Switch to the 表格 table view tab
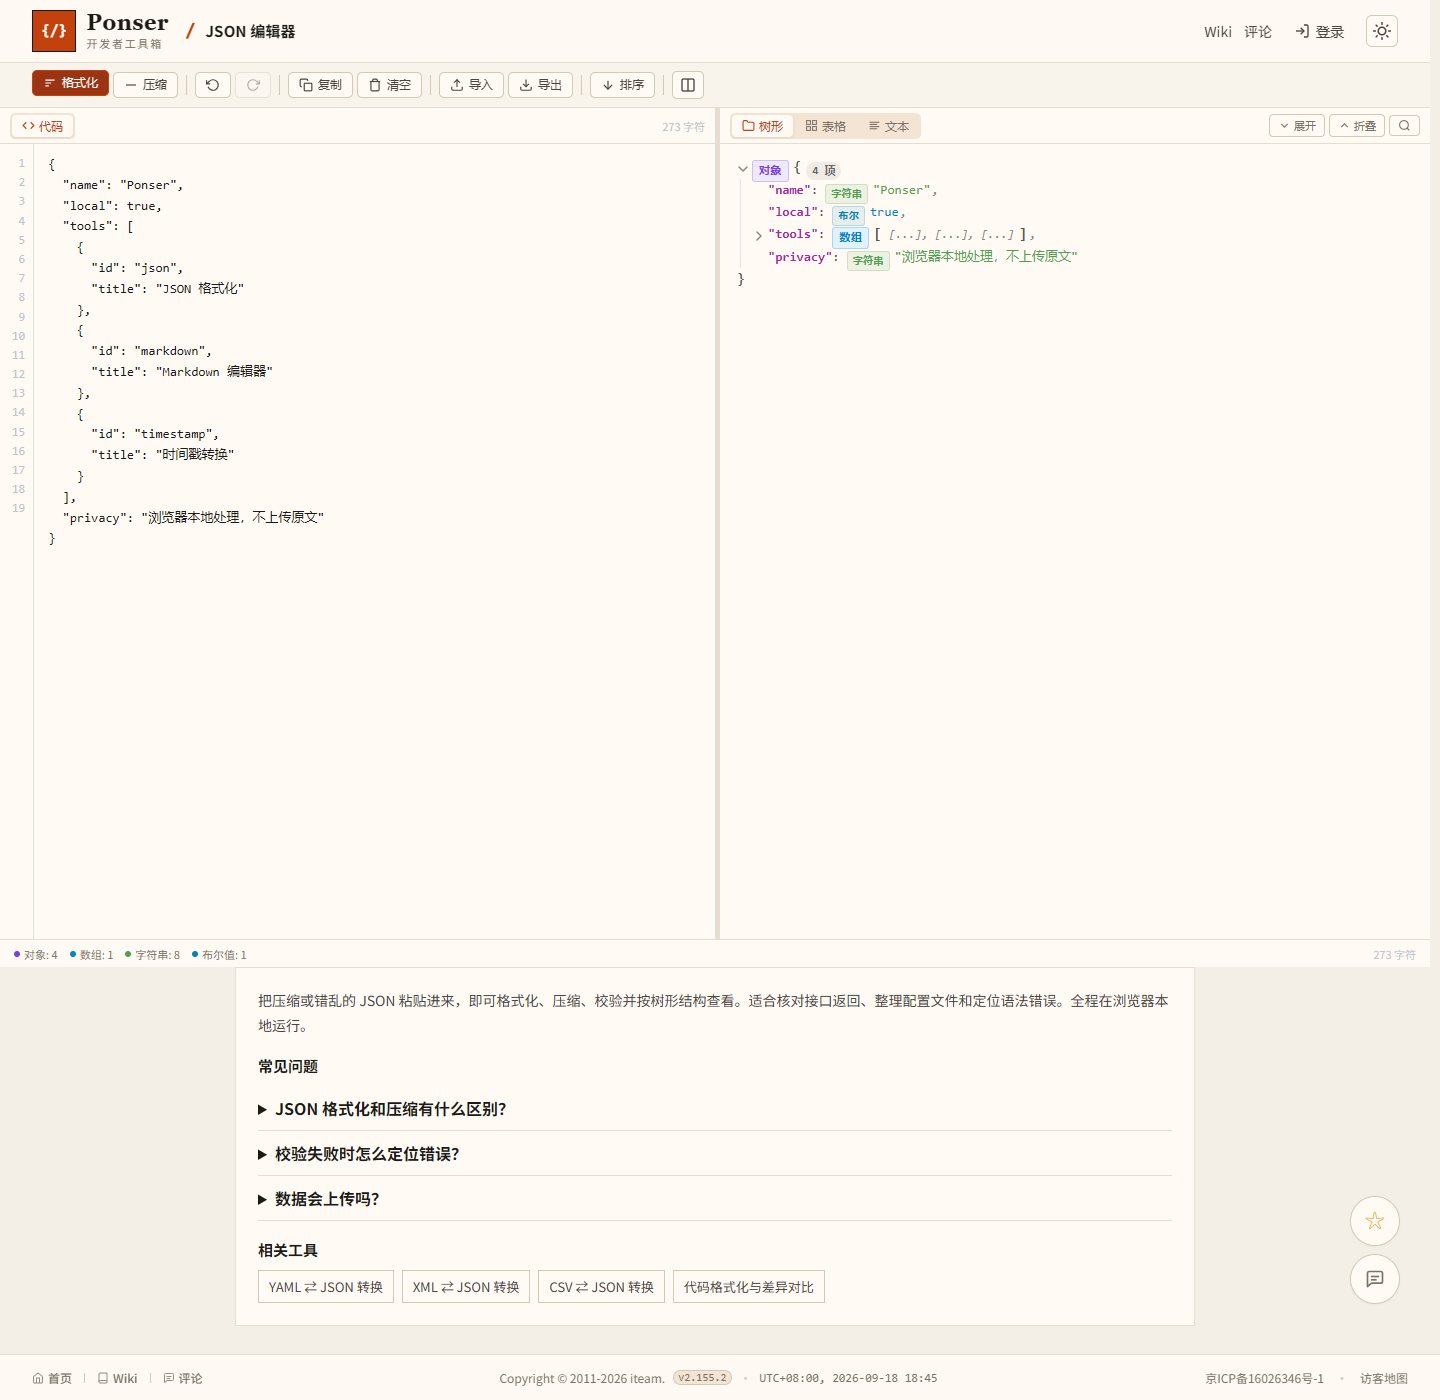1440x1400 pixels. [826, 126]
